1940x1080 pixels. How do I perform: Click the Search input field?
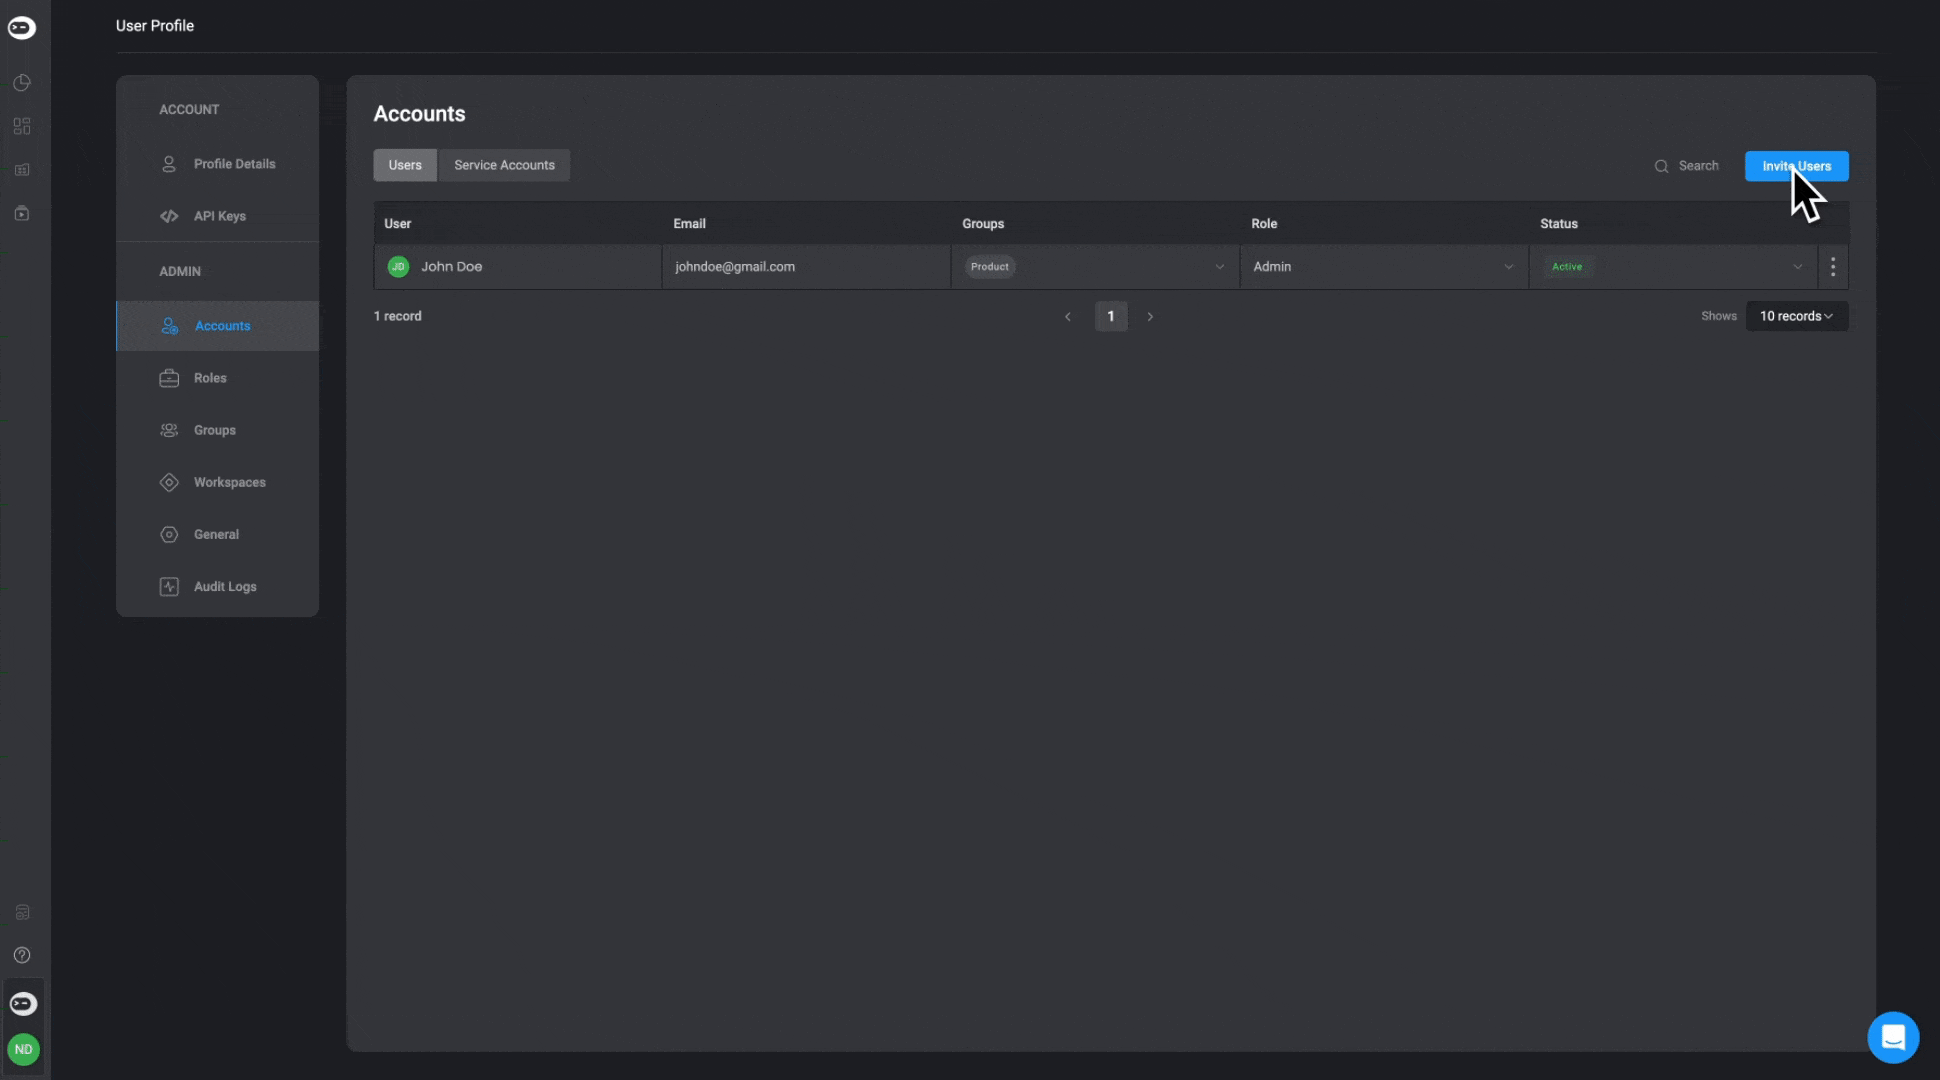click(1698, 166)
